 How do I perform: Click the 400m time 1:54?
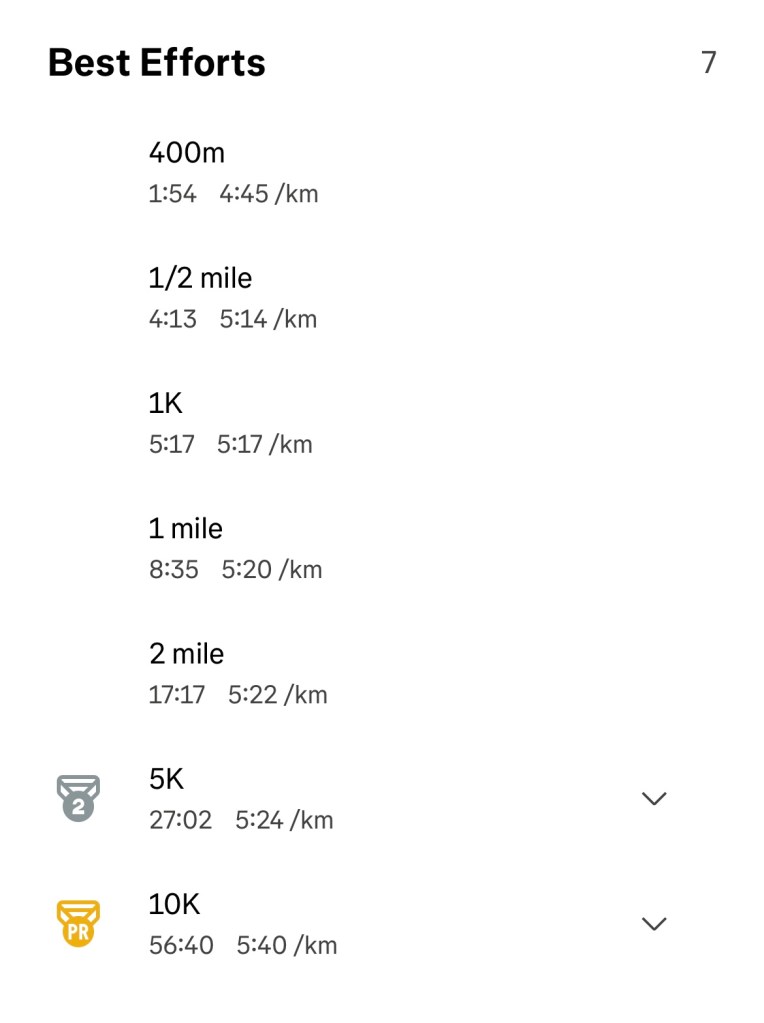(172, 194)
